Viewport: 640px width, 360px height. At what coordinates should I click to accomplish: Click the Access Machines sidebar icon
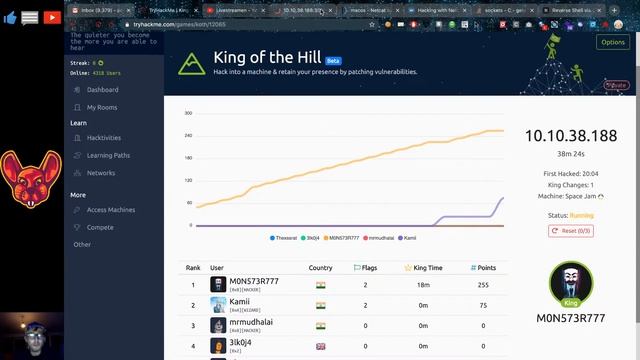(77, 210)
